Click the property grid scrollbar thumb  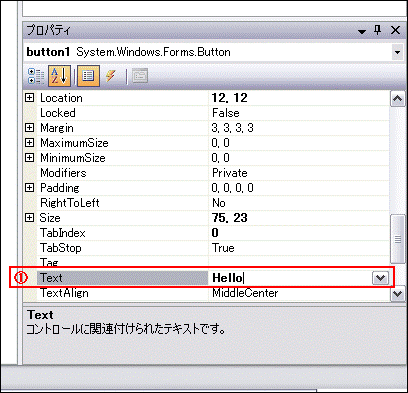pos(398,239)
